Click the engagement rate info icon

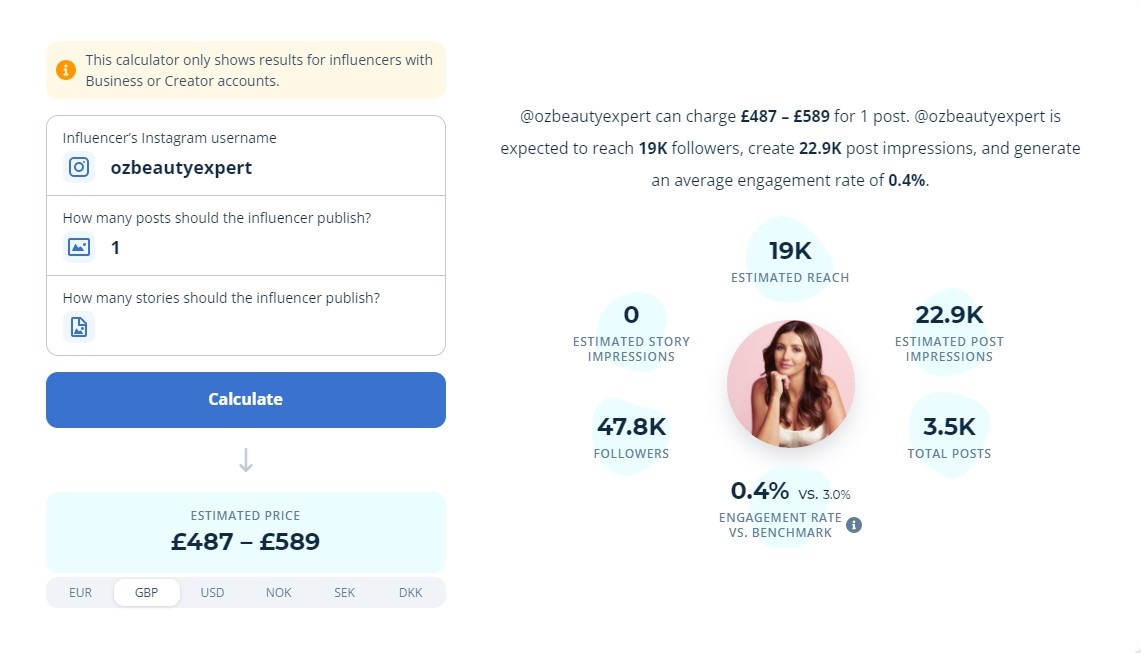click(854, 525)
